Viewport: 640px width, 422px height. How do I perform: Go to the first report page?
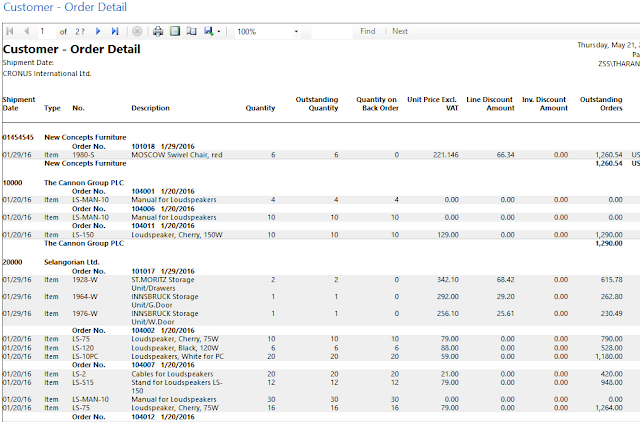(x=11, y=32)
